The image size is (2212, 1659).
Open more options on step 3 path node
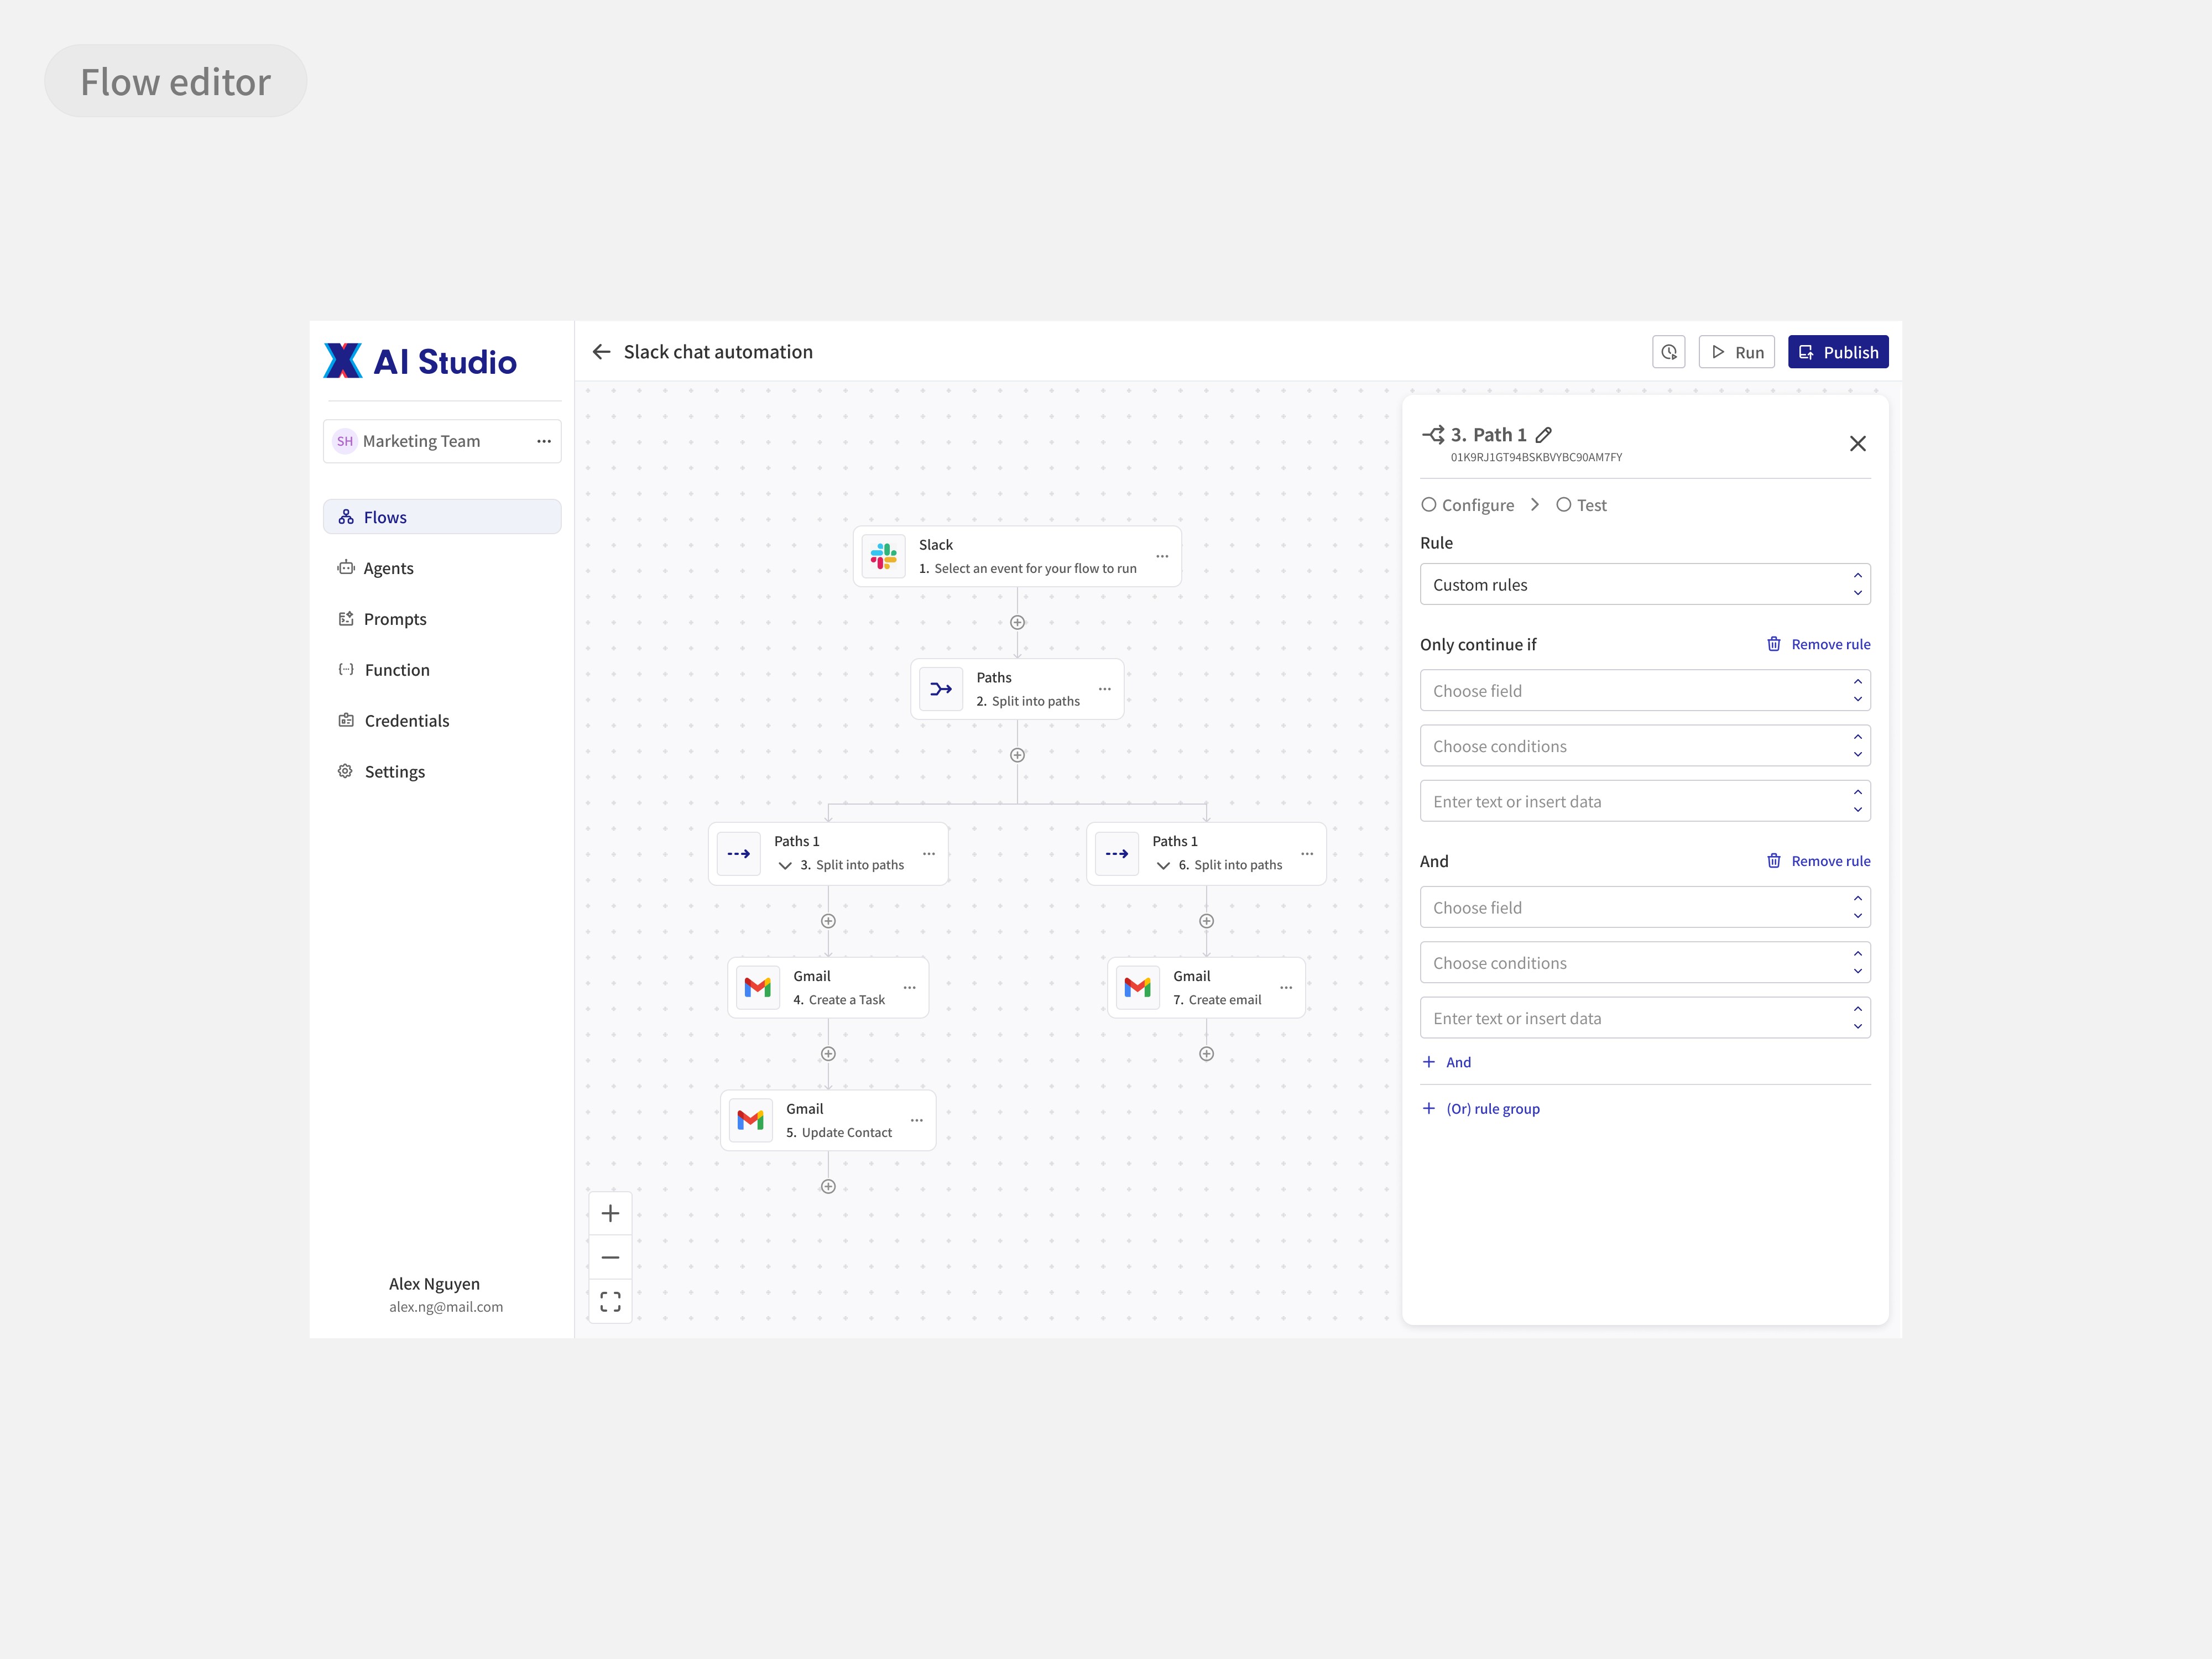tap(929, 854)
